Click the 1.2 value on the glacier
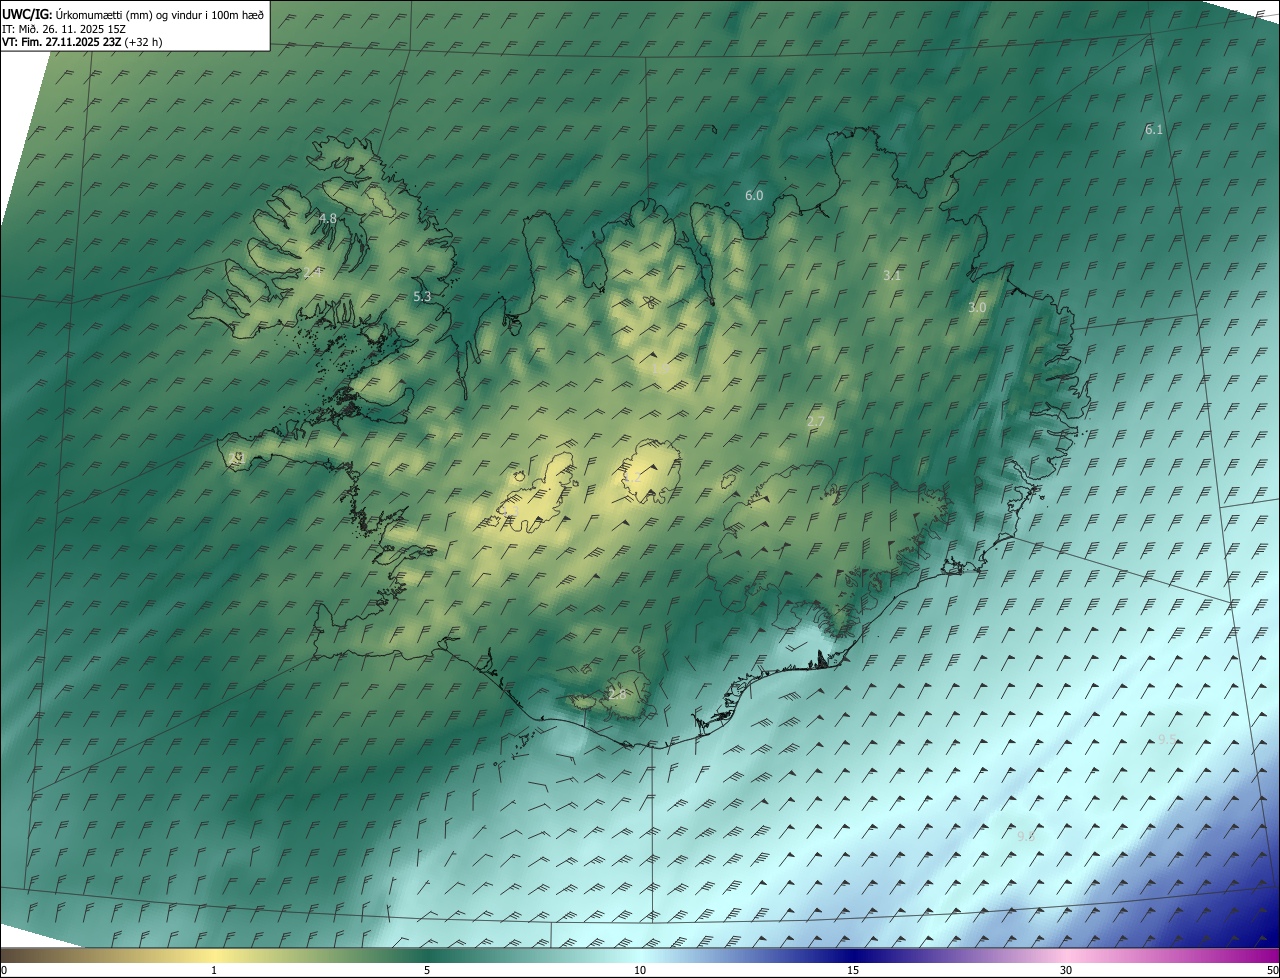 click(633, 479)
